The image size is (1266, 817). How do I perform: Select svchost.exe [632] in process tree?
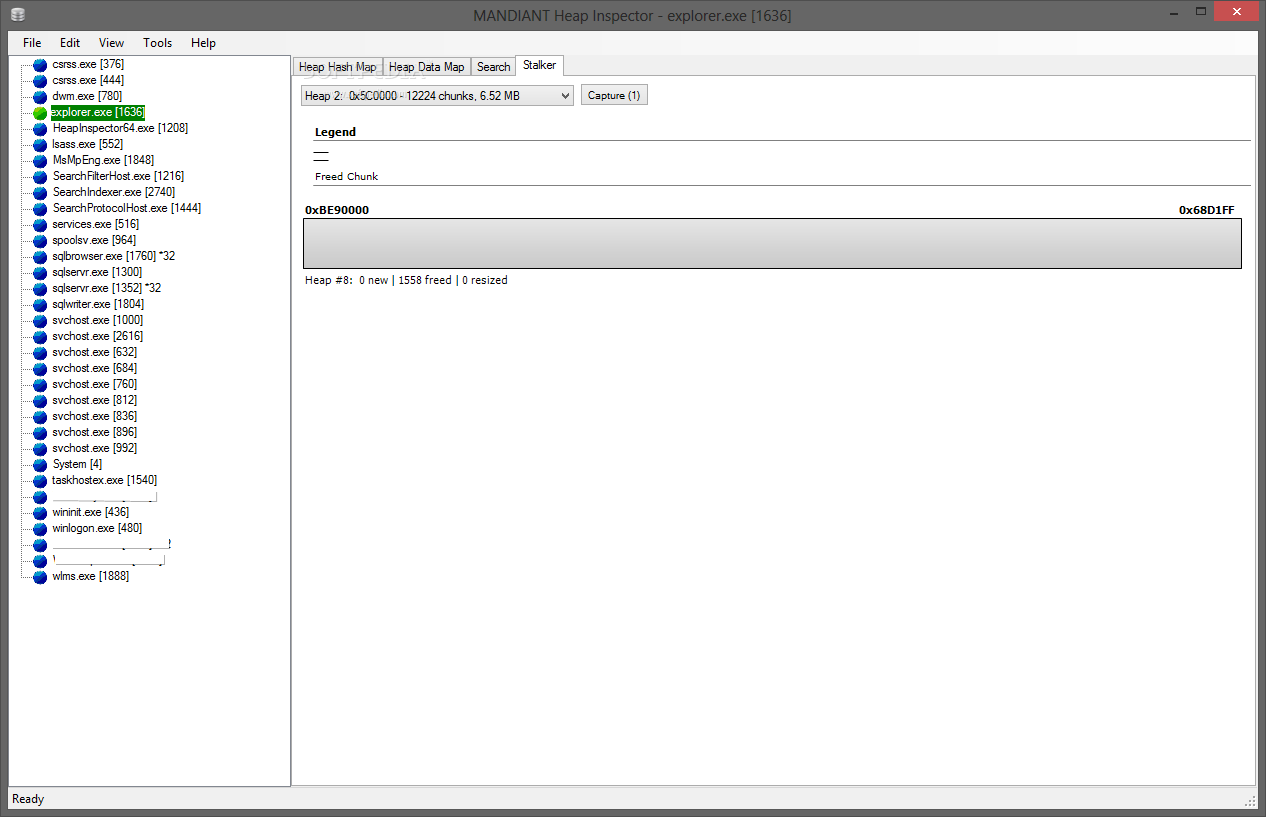(x=95, y=352)
